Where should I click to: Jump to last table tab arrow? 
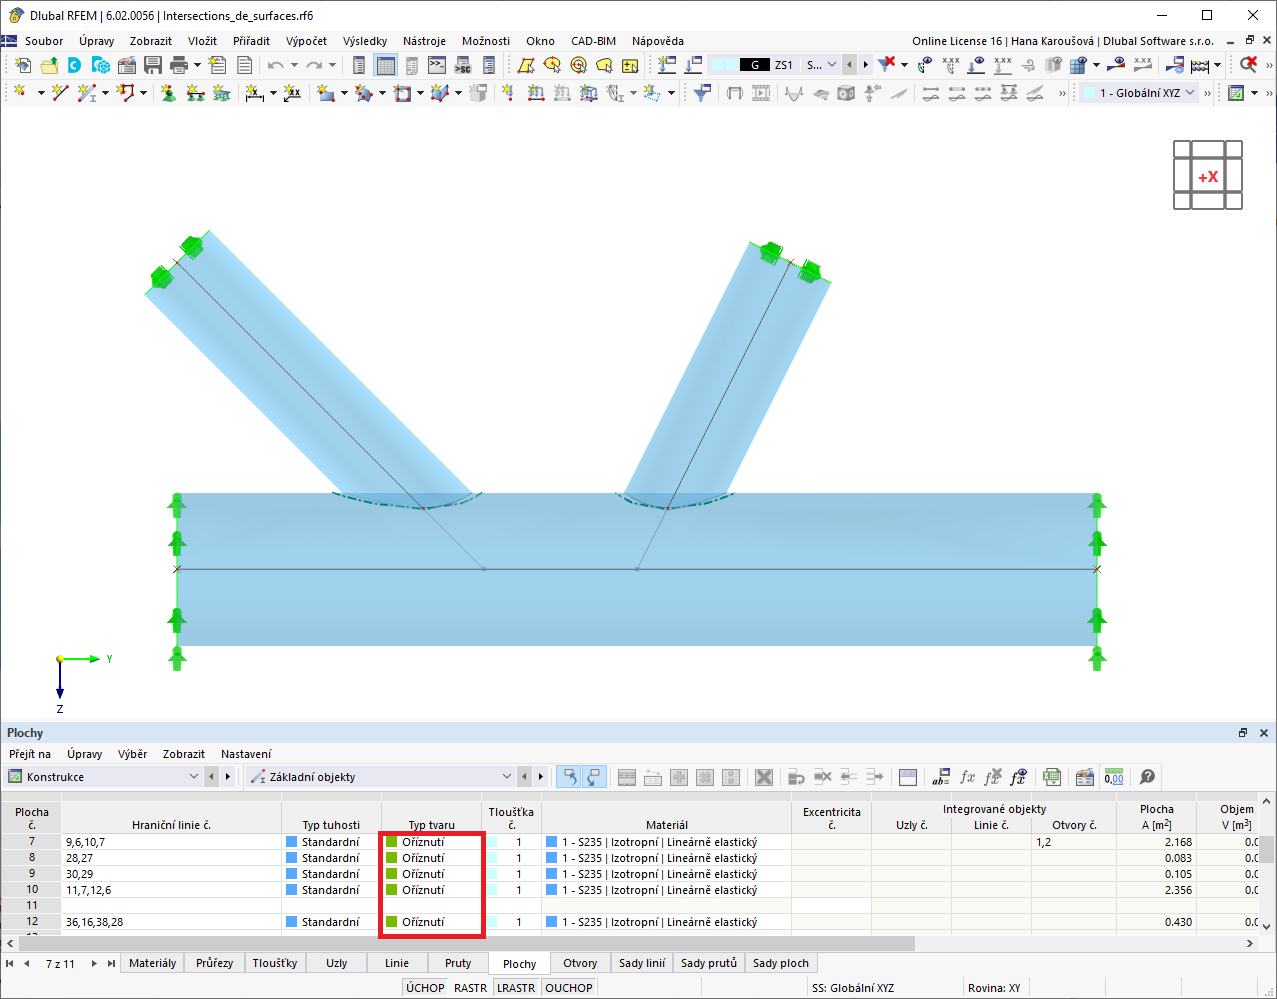(x=111, y=963)
